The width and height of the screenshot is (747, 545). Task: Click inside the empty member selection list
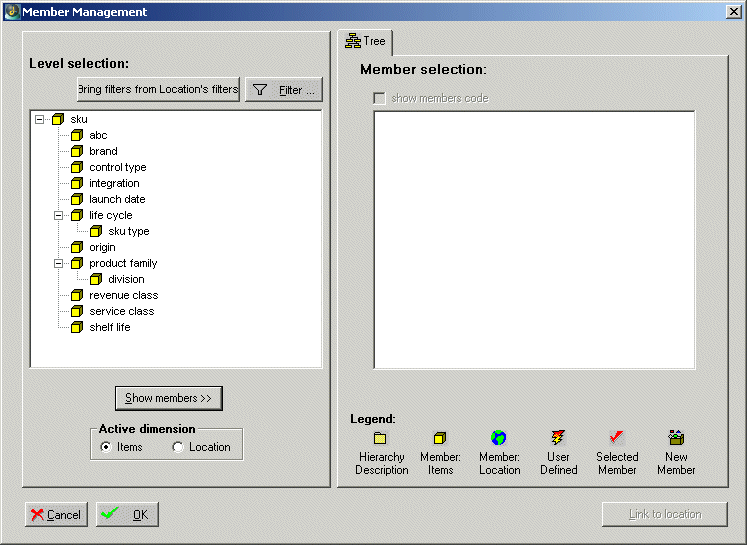point(535,240)
